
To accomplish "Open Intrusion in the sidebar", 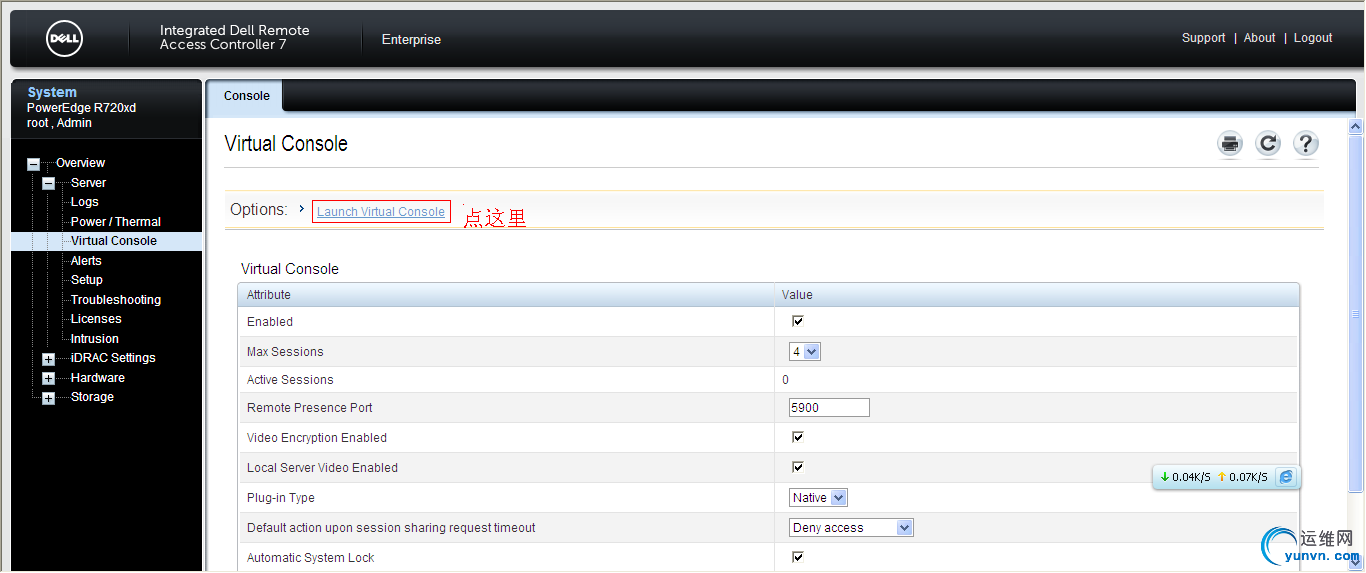I will (x=95, y=339).
